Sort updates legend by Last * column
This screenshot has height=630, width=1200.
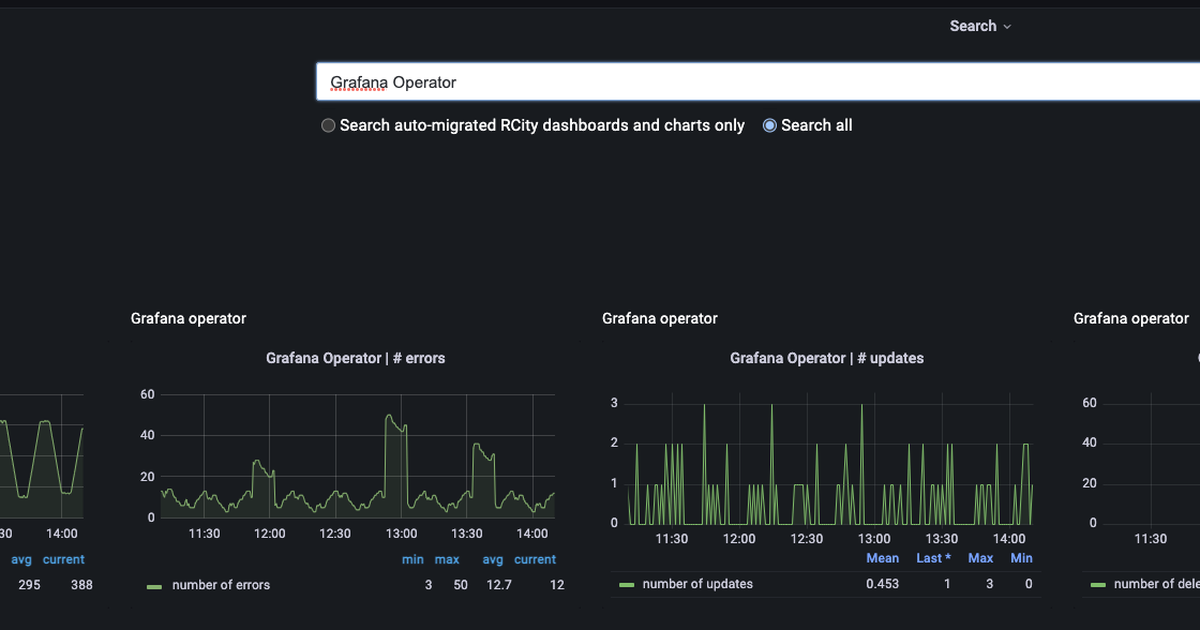click(934, 558)
